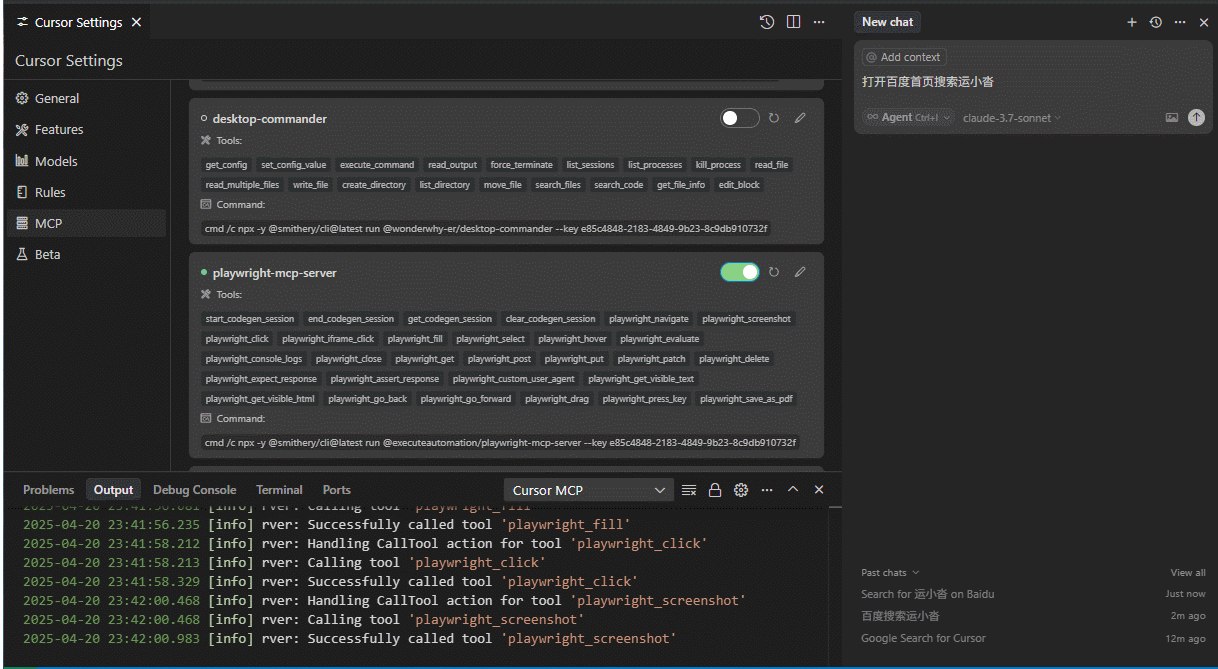The height and width of the screenshot is (669, 1218).
Task: Open the Cursor MCP output channel dropdown
Action: [589, 490]
